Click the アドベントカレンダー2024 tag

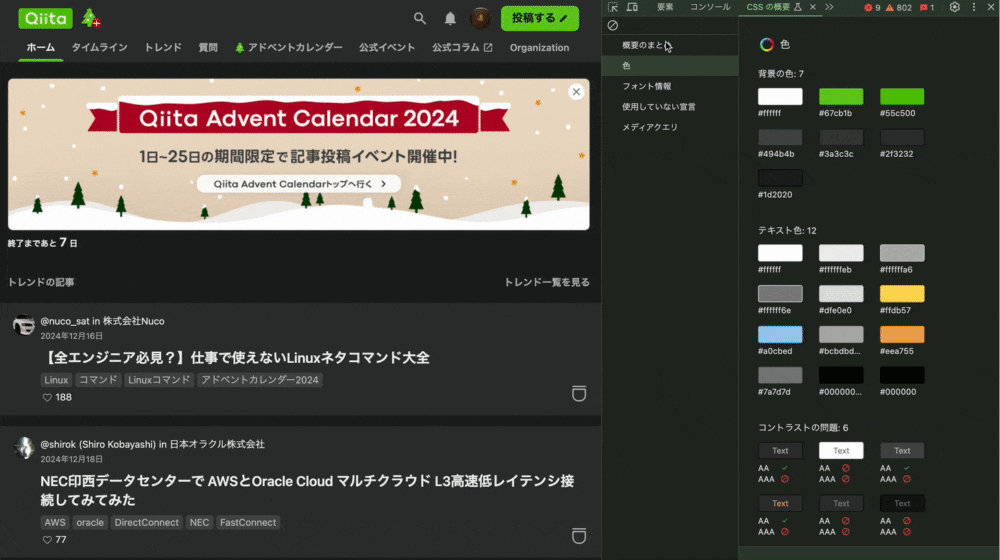click(x=260, y=379)
